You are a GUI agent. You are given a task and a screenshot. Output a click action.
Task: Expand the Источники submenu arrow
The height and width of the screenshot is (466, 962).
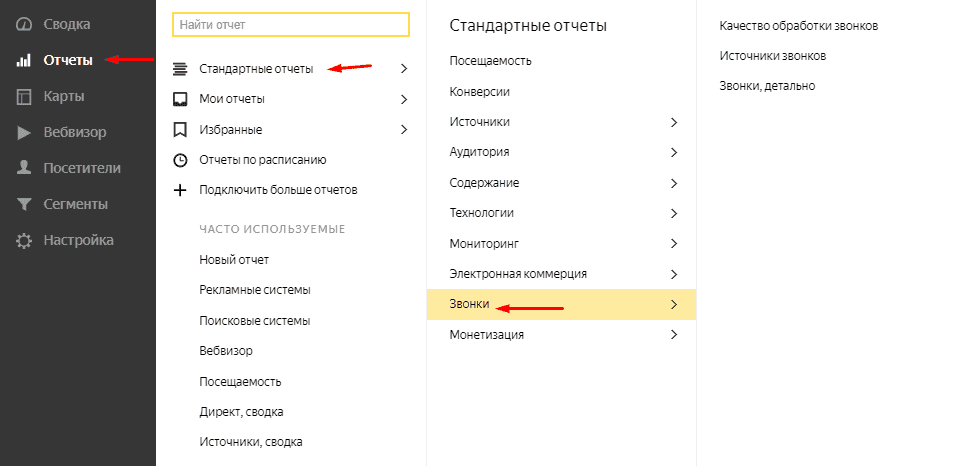(674, 122)
